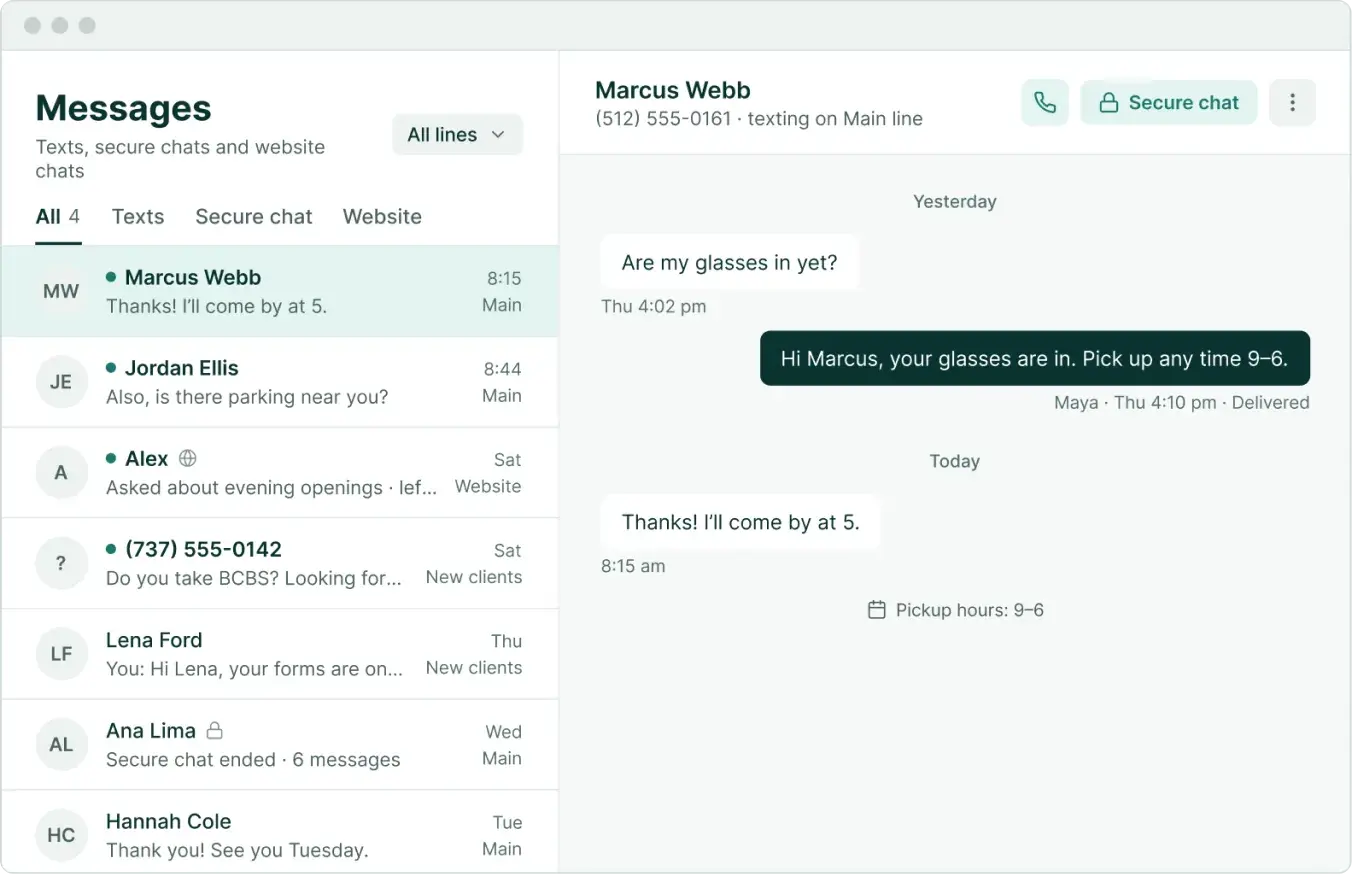This screenshot has width=1352, height=874.
Task: Open Ana Lima secure chat thread
Action: [280, 745]
